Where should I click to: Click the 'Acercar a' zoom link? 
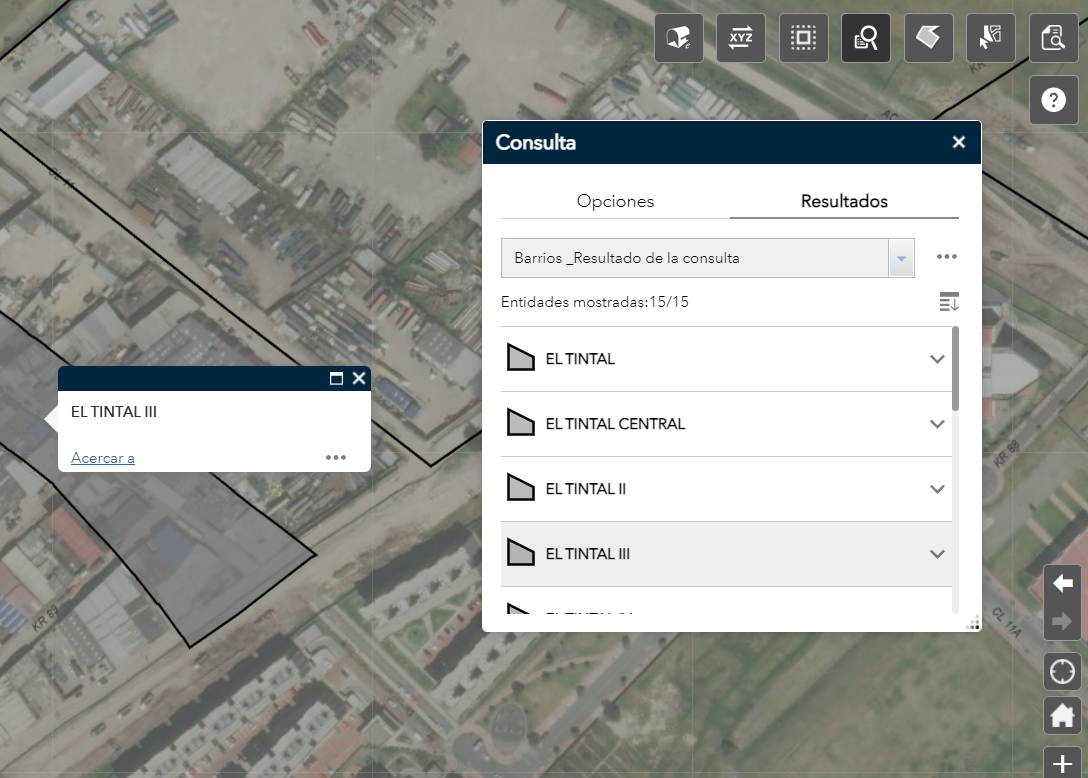(x=103, y=458)
